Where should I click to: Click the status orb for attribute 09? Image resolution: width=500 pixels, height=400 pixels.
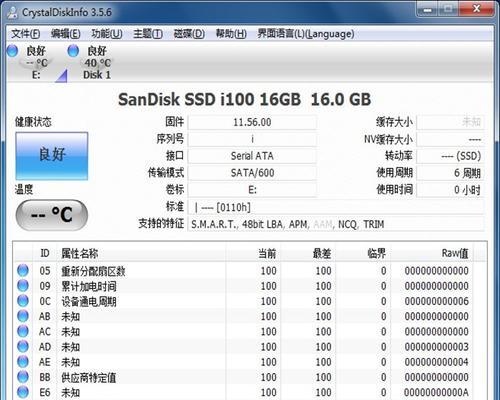(23, 286)
